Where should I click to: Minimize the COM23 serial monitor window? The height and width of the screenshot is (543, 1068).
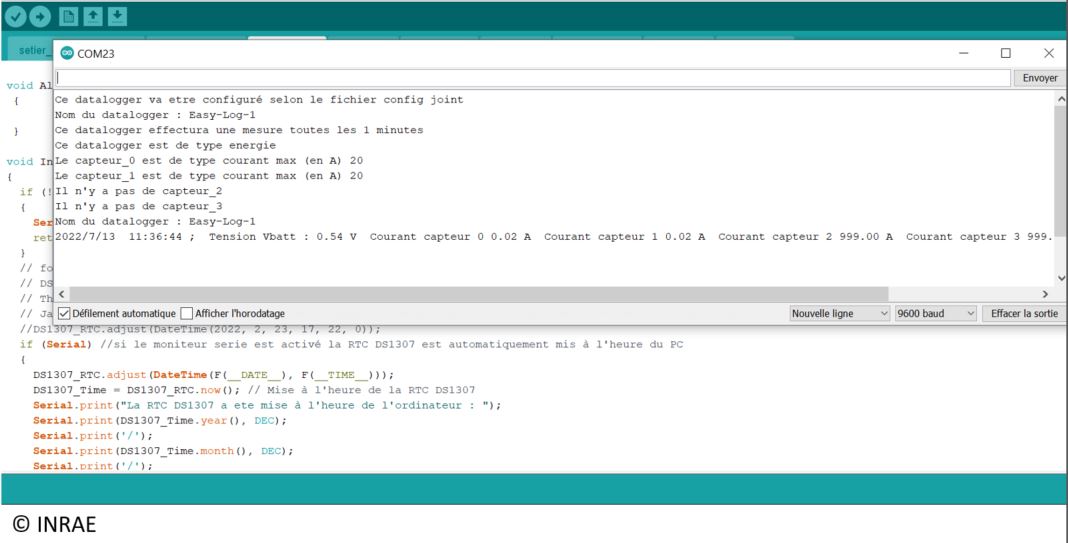(963, 54)
